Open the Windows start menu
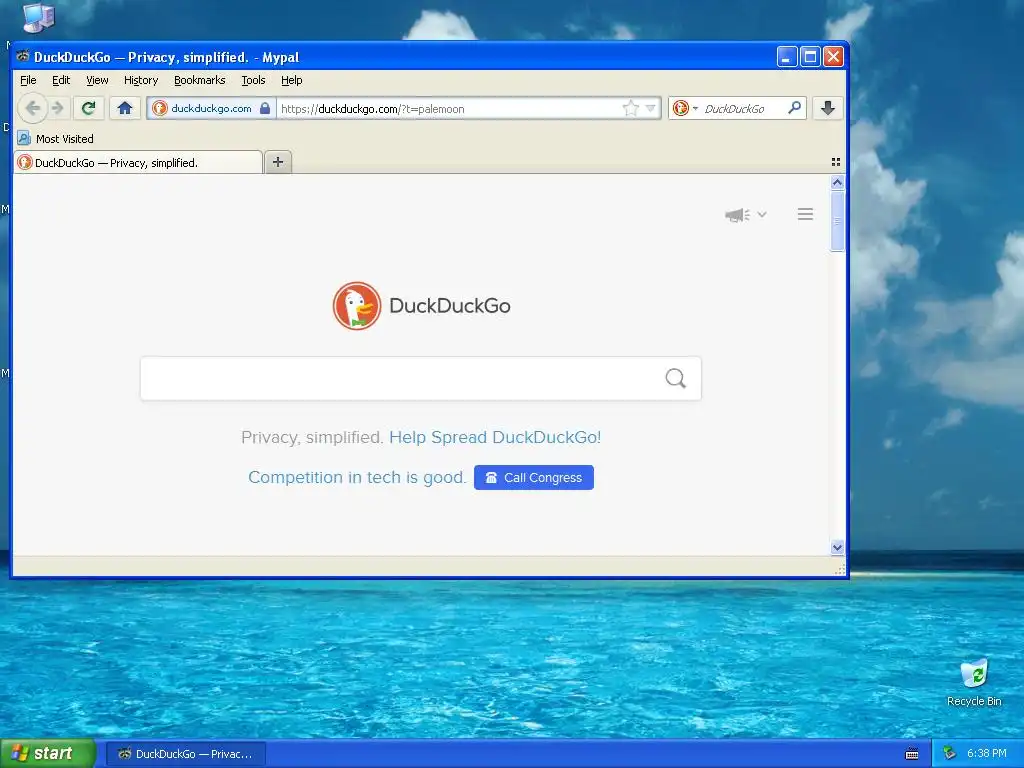The image size is (1024, 768). 48,754
